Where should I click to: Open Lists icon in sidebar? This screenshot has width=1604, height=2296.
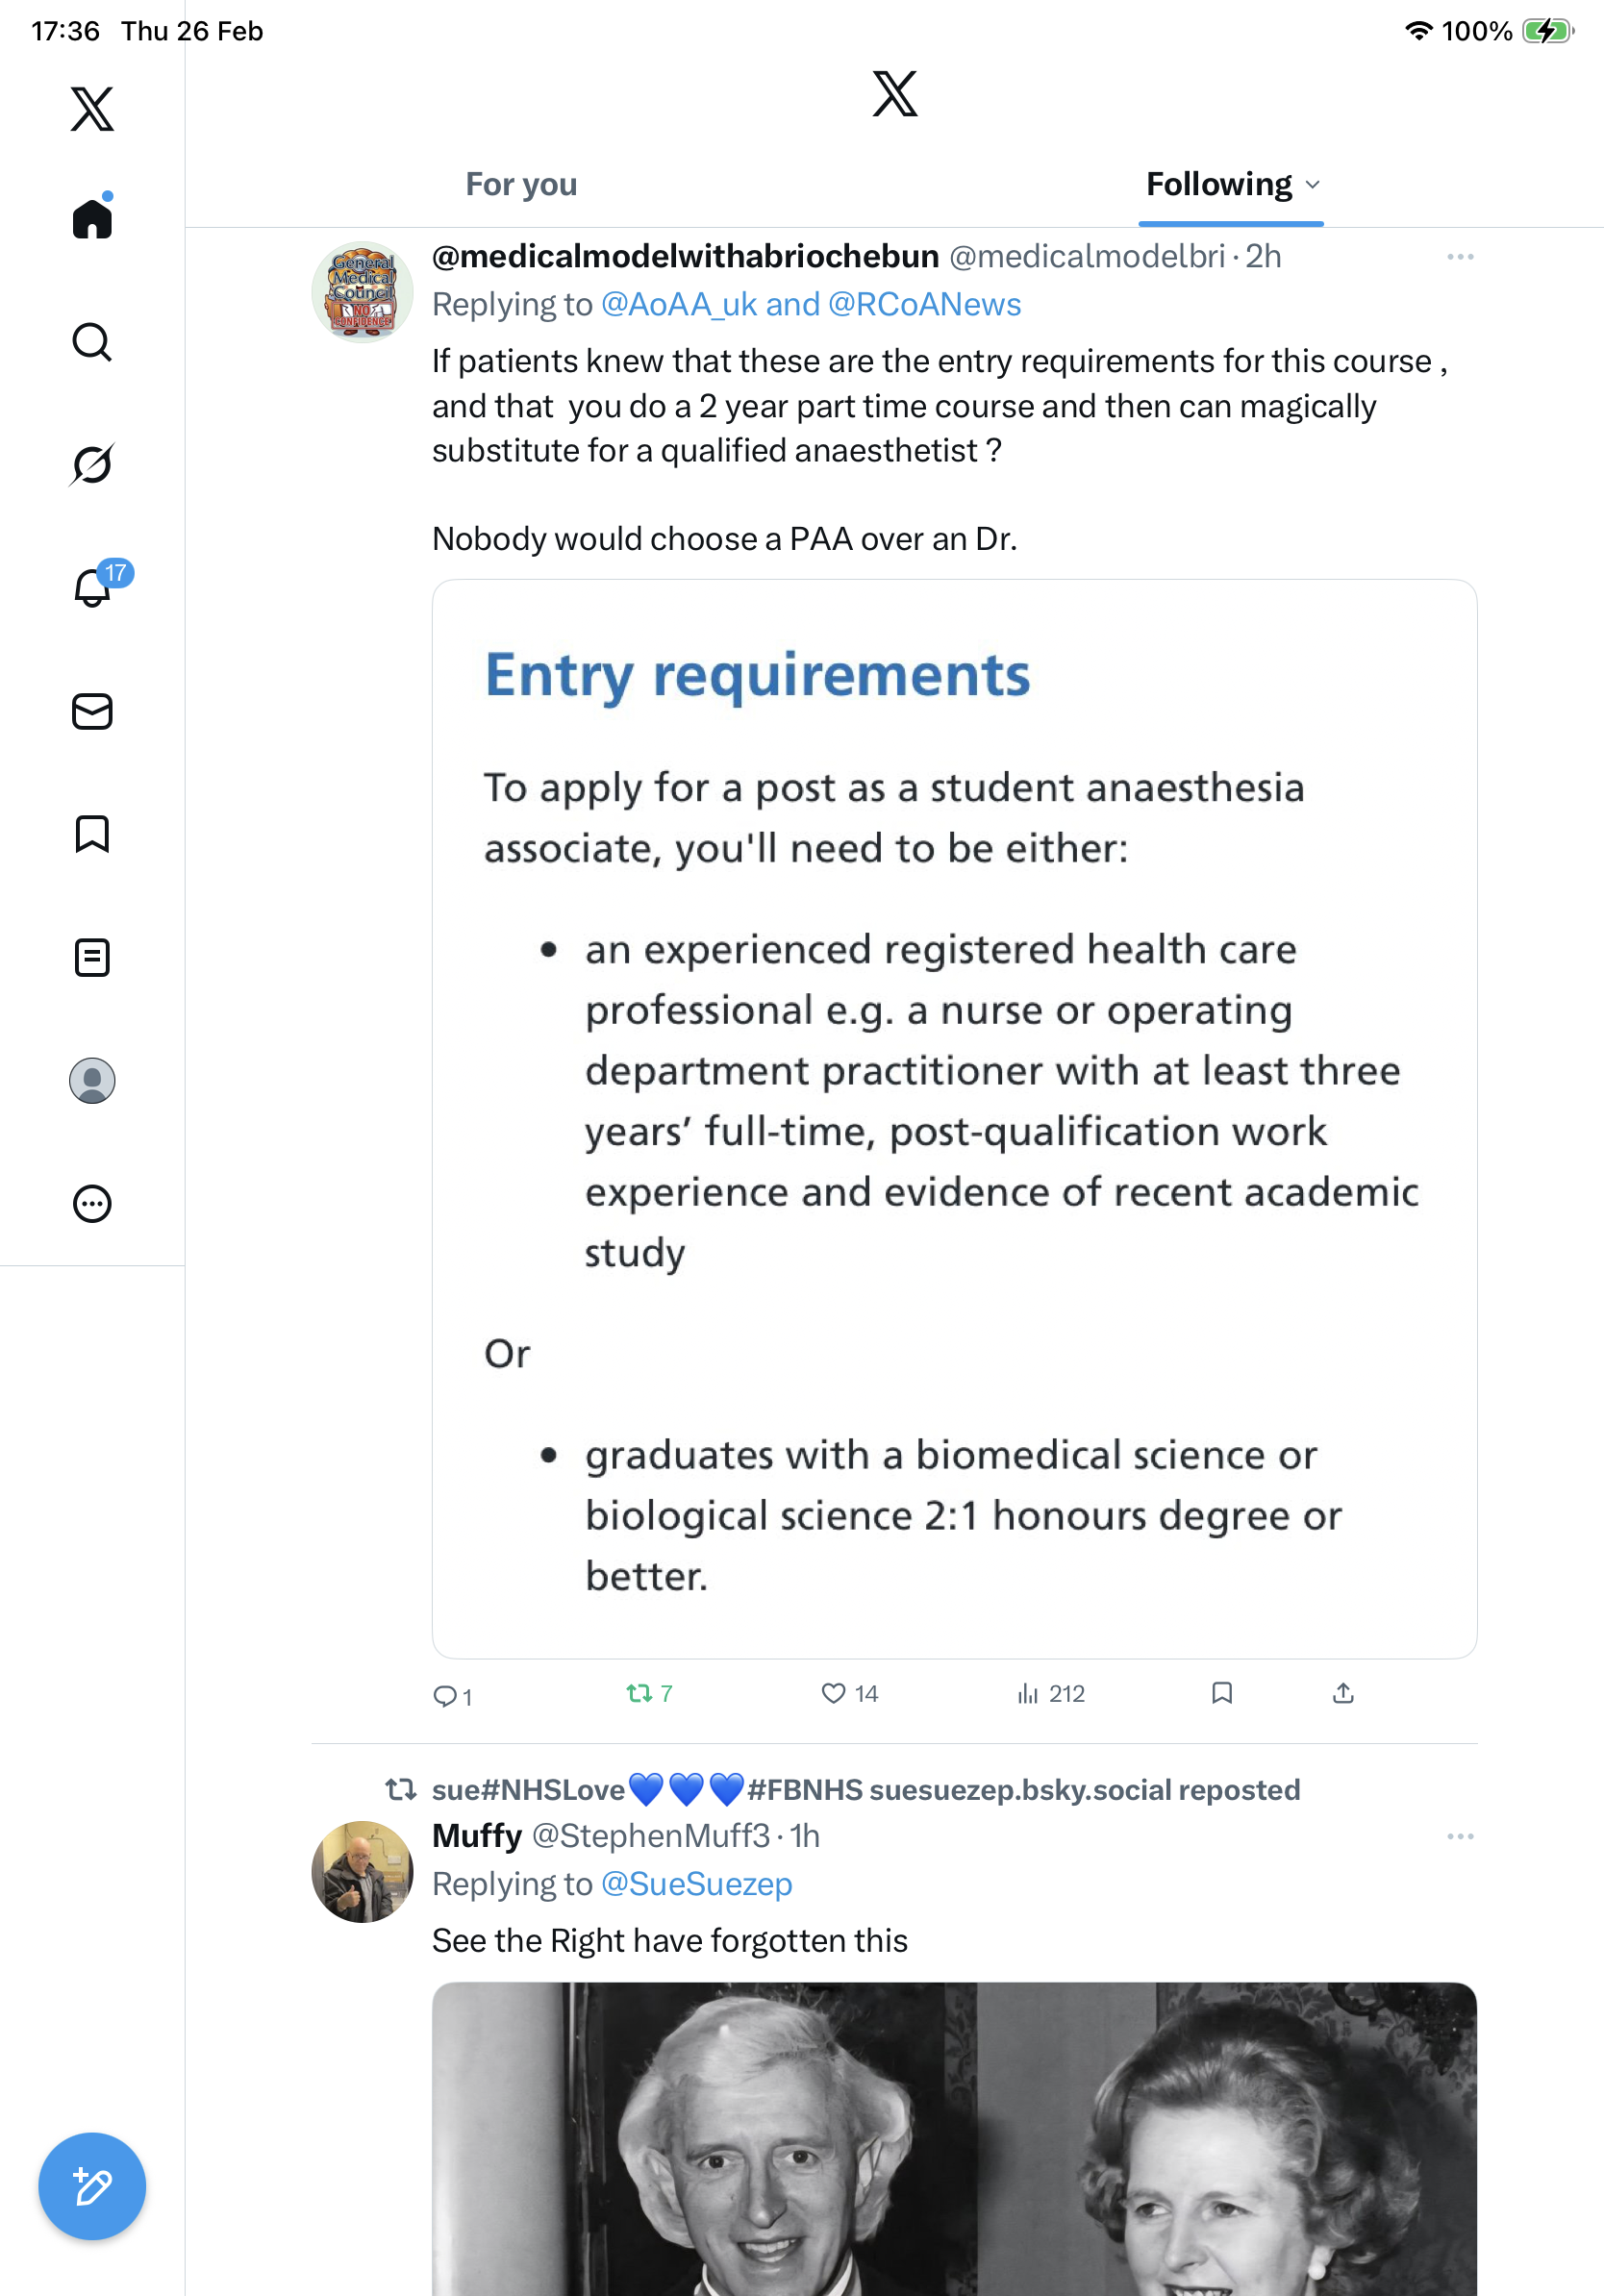92,958
